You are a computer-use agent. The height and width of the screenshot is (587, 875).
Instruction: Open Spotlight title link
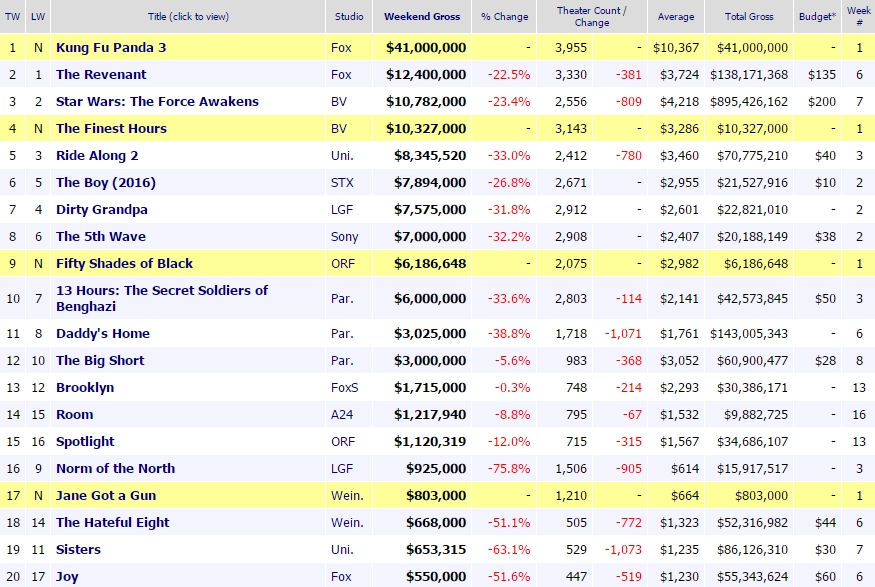pos(85,441)
